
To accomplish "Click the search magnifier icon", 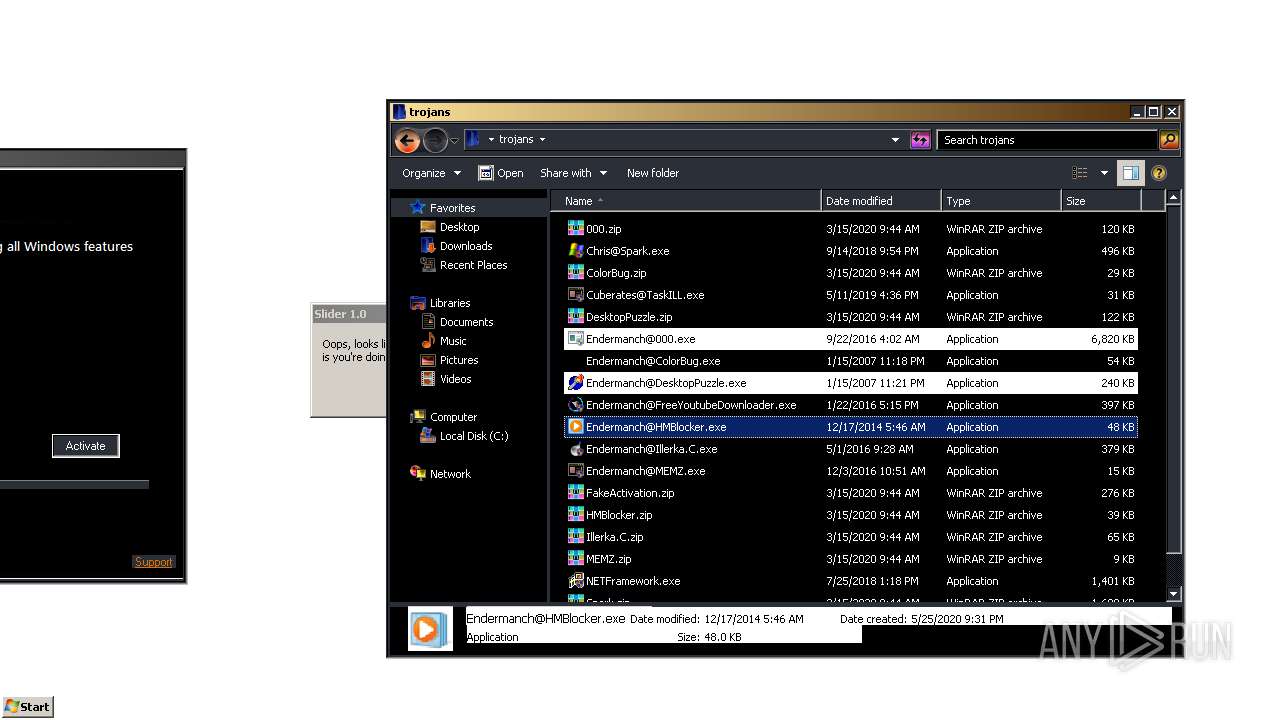I will [x=1169, y=140].
